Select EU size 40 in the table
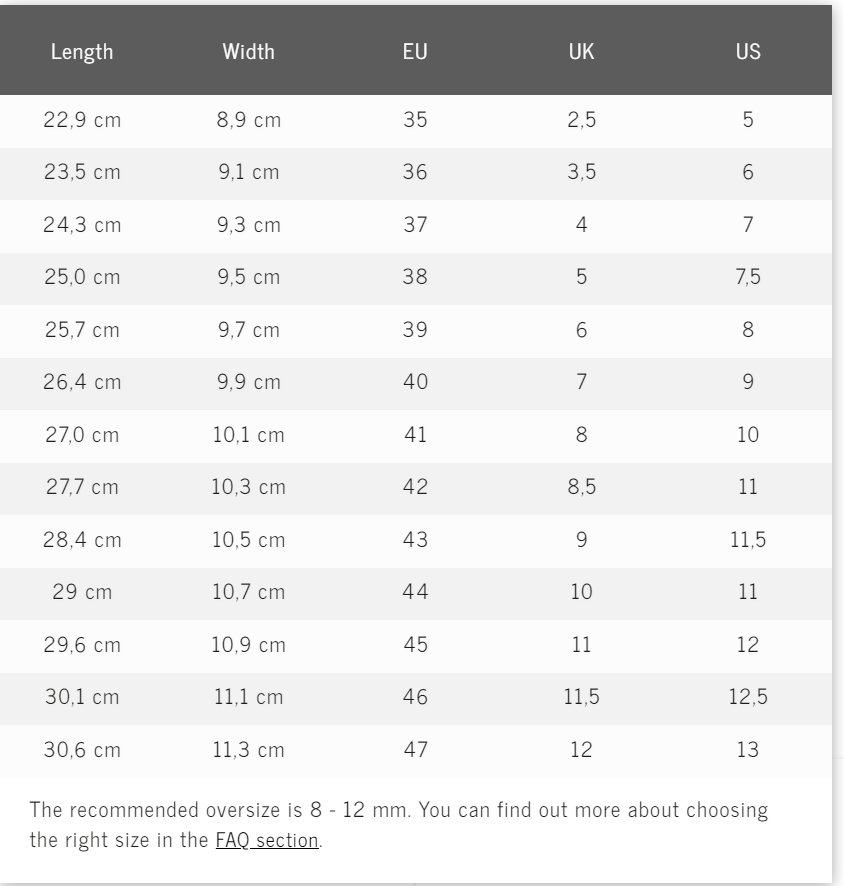This screenshot has height=886, width=844. click(x=415, y=382)
